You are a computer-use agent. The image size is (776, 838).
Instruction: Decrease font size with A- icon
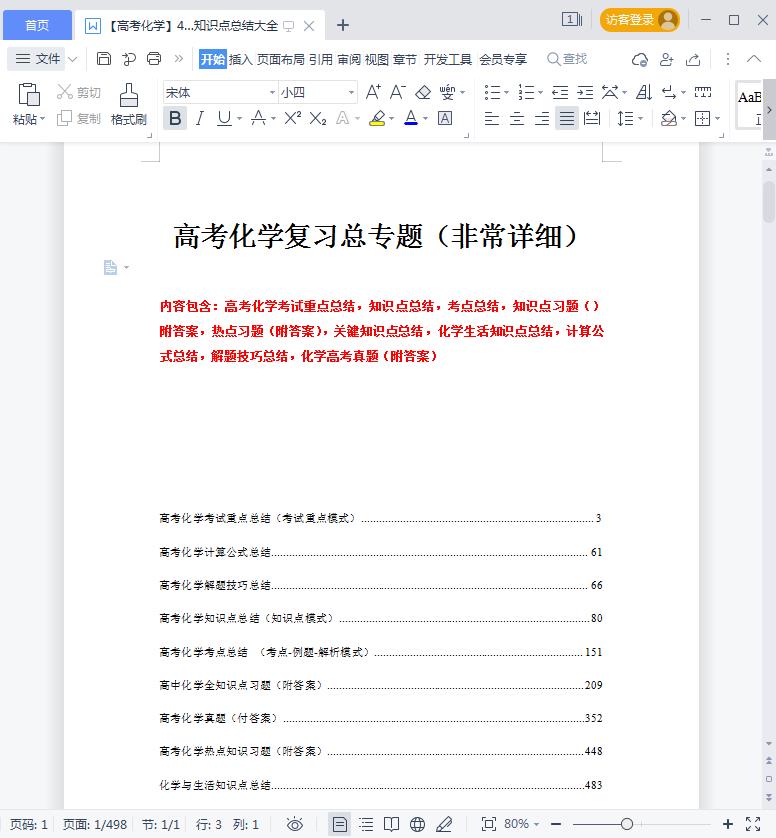[x=398, y=92]
